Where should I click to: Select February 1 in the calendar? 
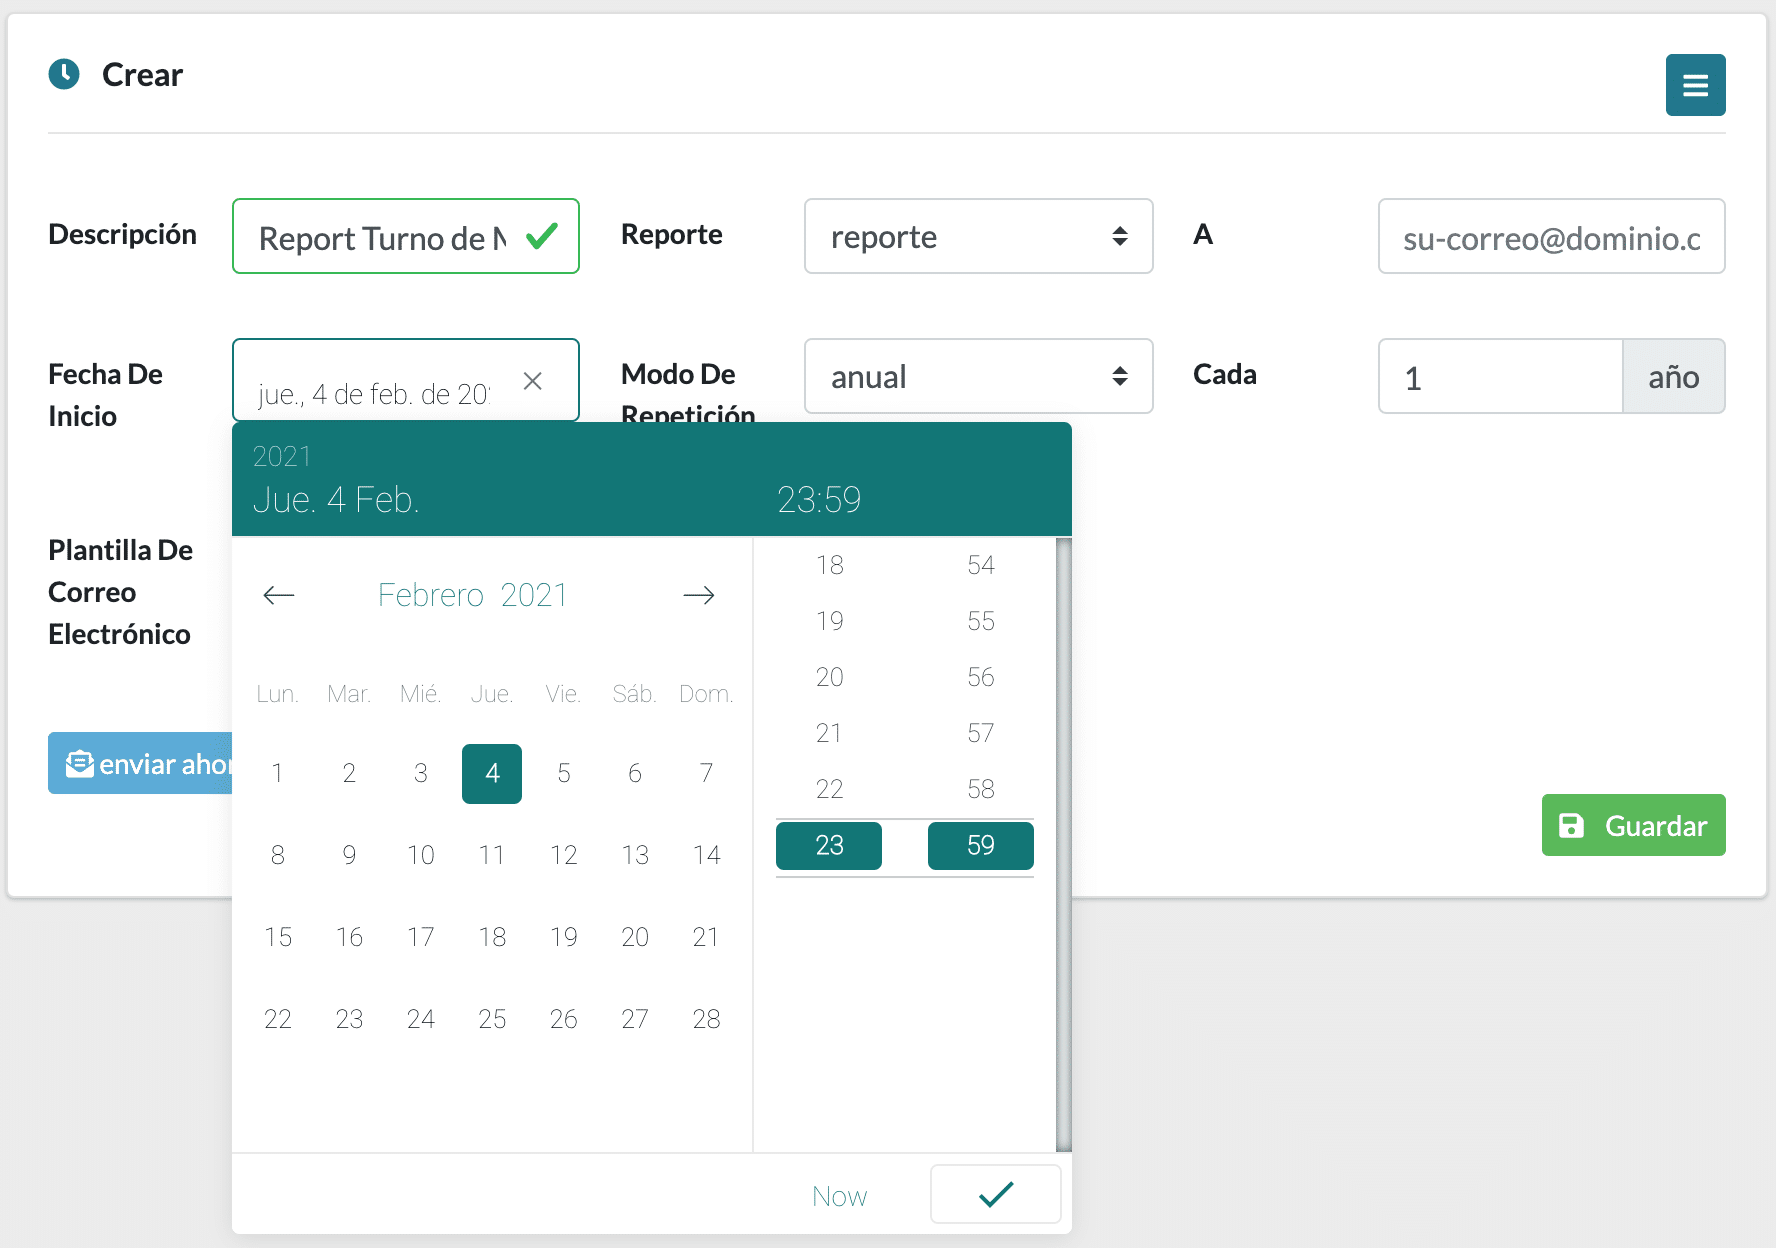pyautogui.click(x=277, y=773)
